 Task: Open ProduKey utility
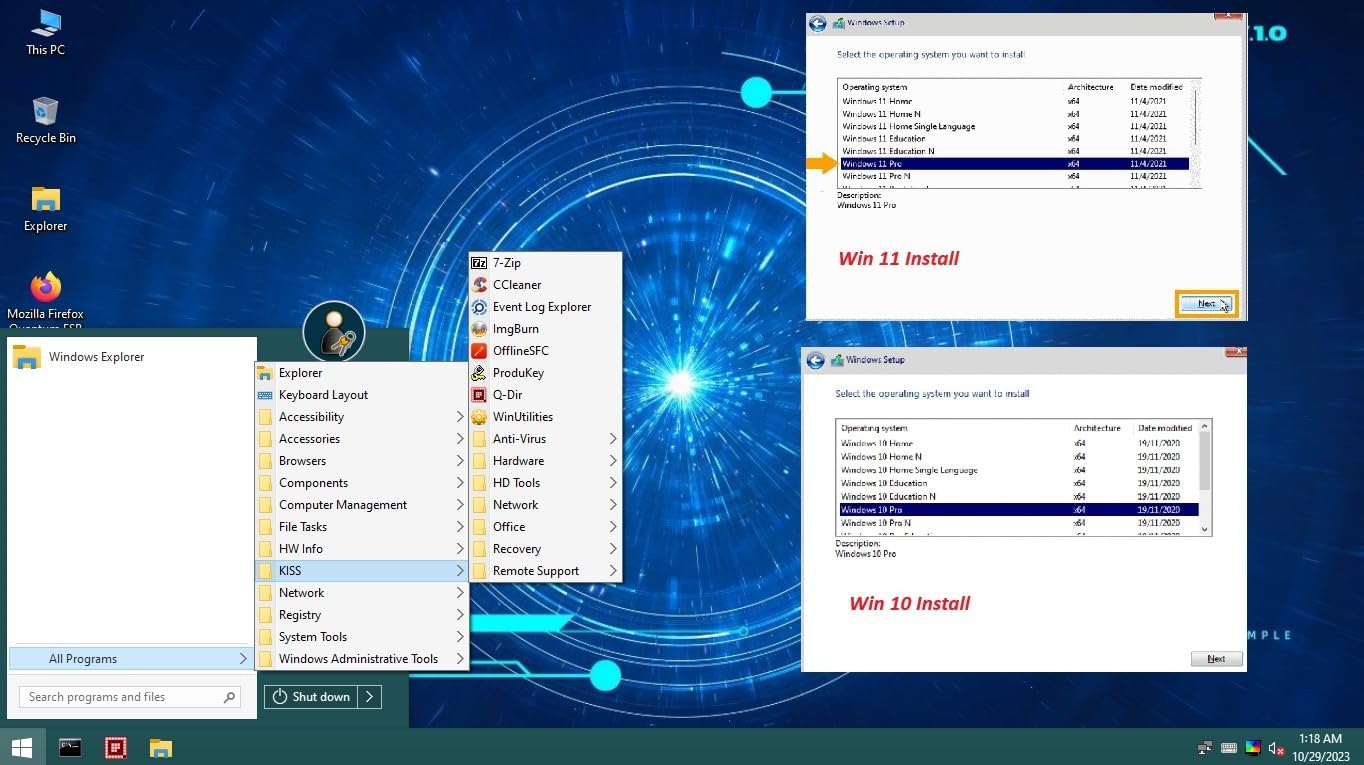518,373
